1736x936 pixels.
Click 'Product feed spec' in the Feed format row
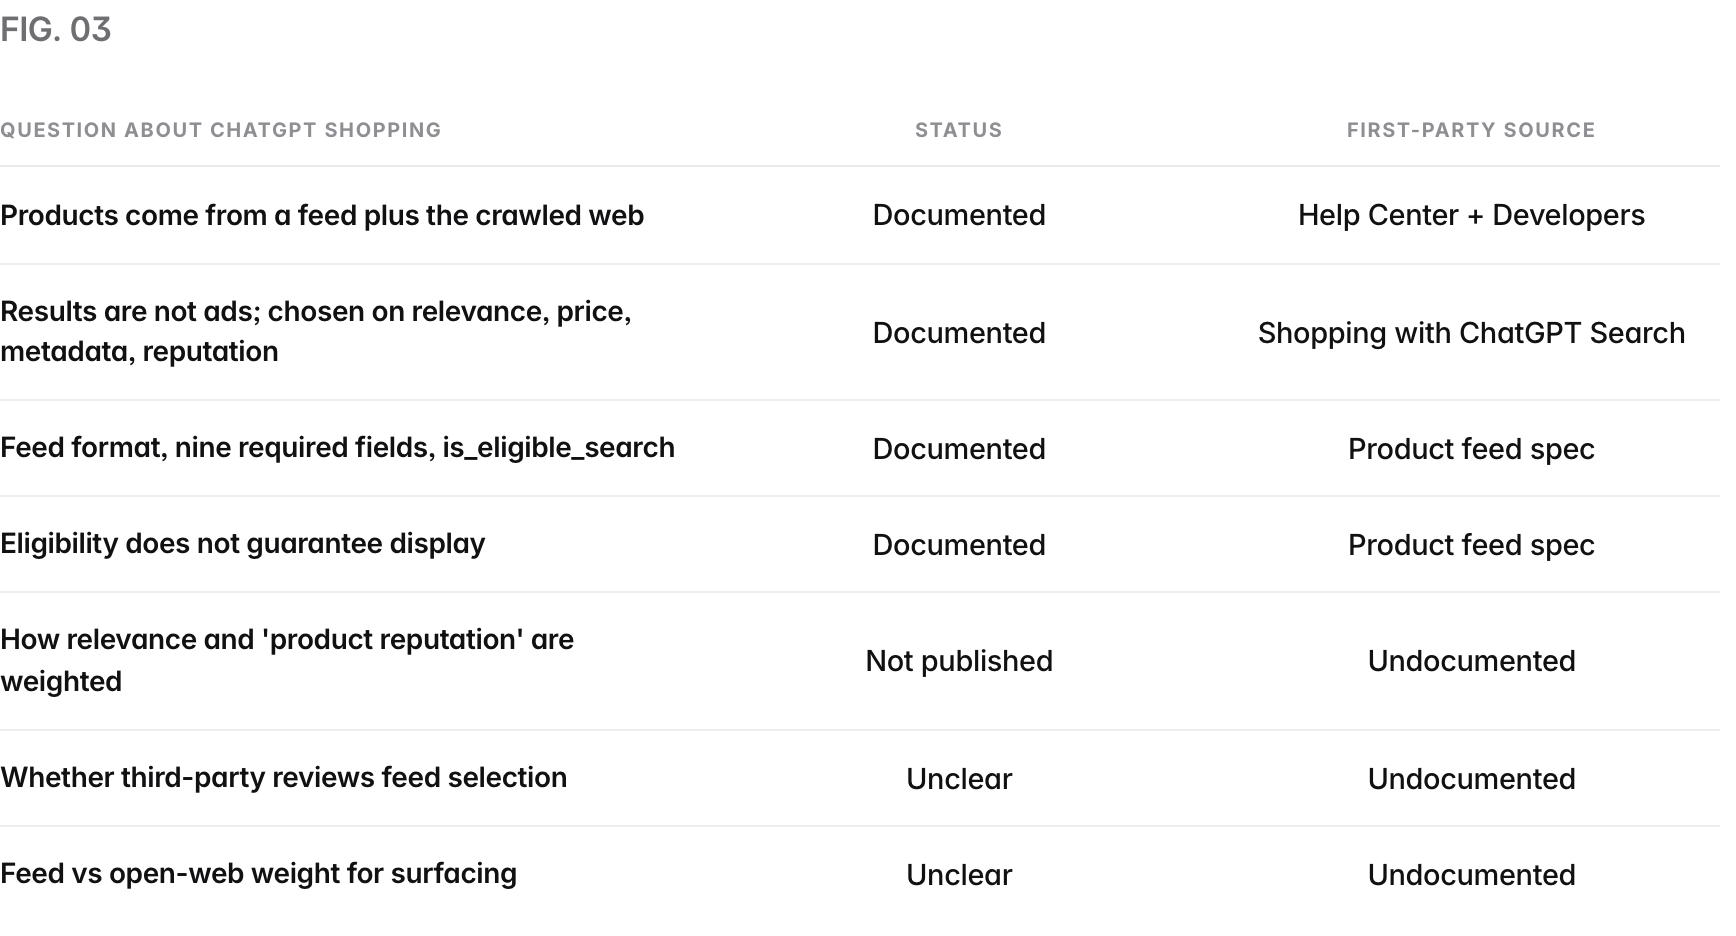[1471, 449]
